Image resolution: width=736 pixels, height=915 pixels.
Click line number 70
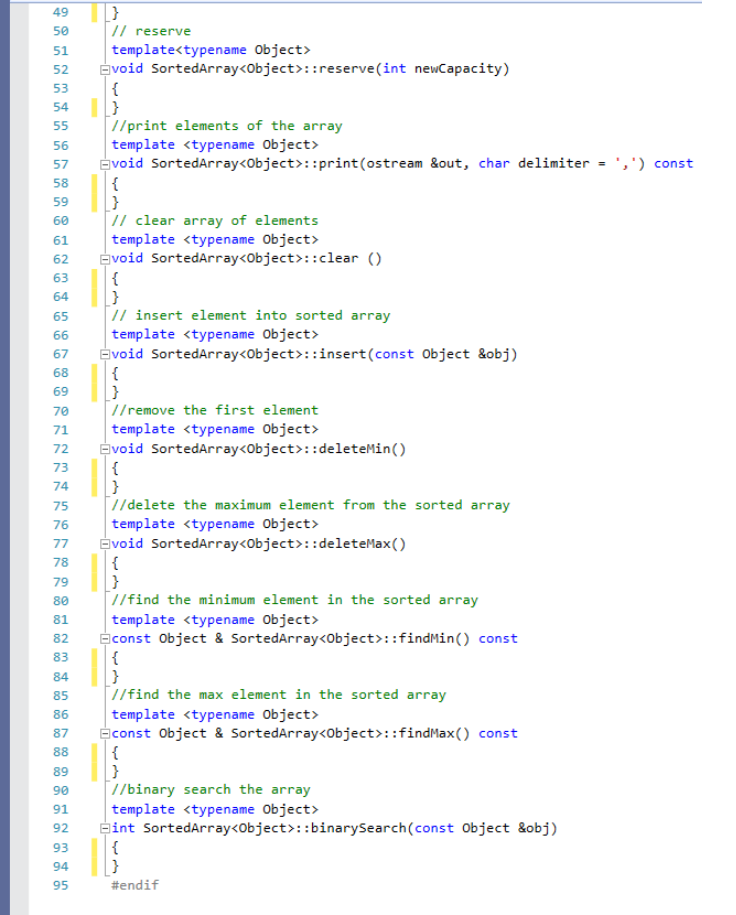(61, 411)
